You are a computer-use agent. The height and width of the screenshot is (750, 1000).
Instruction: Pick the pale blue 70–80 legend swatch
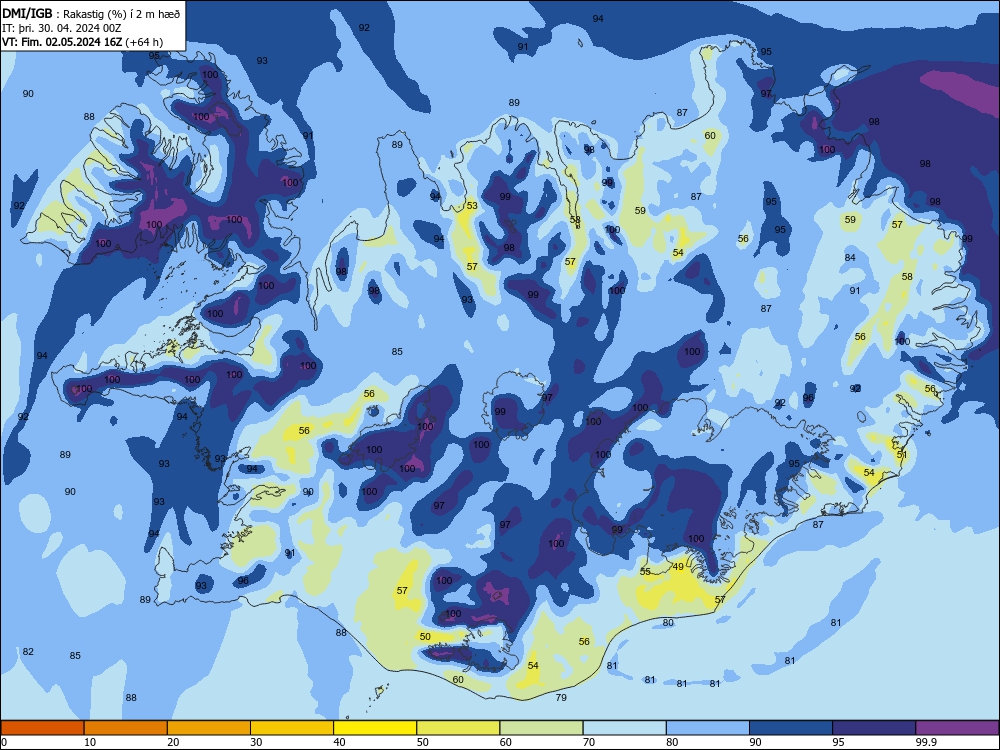coord(624,728)
